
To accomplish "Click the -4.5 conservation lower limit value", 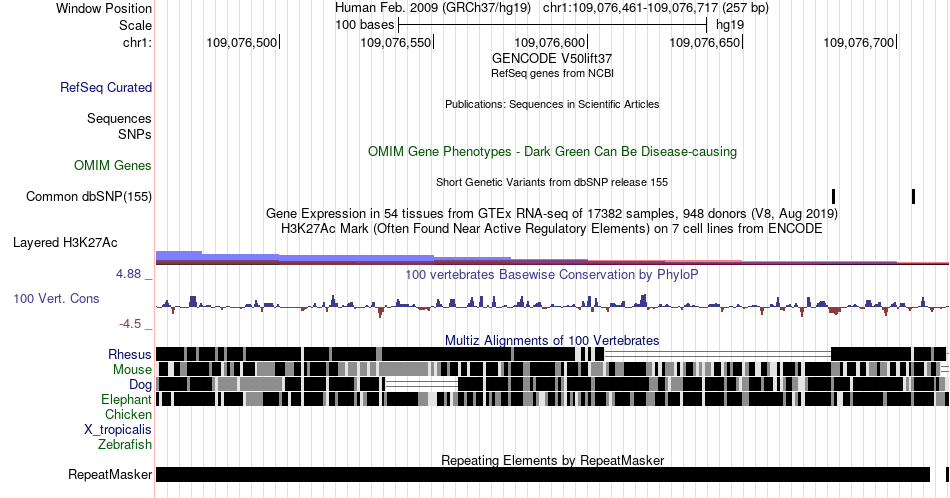I will click(130, 324).
